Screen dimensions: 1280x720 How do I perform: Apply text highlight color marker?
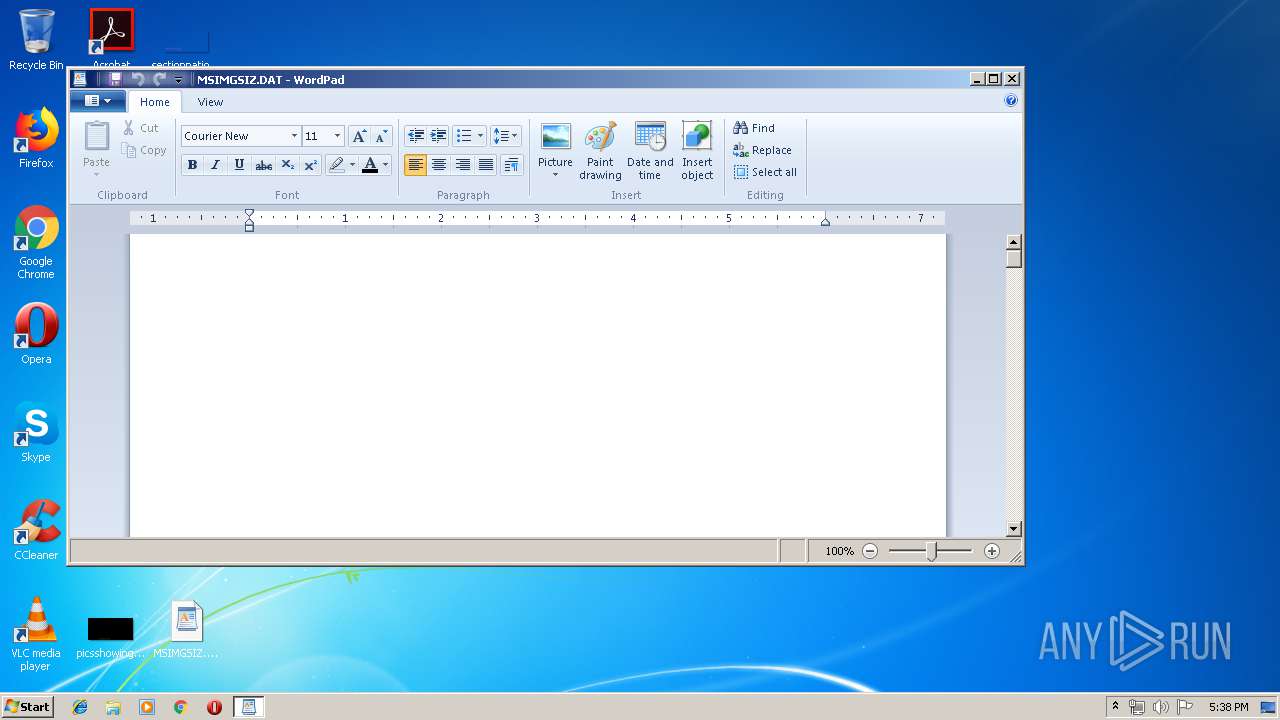(x=337, y=165)
